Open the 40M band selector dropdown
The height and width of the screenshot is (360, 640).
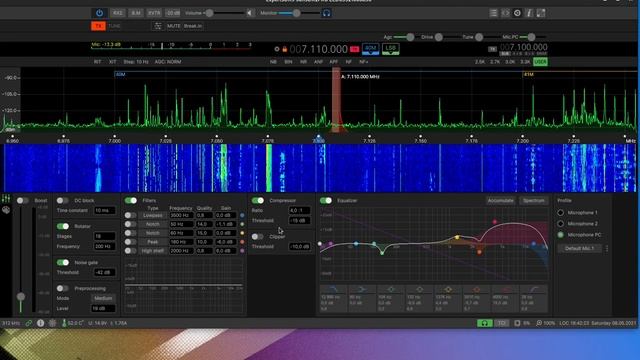370,49
